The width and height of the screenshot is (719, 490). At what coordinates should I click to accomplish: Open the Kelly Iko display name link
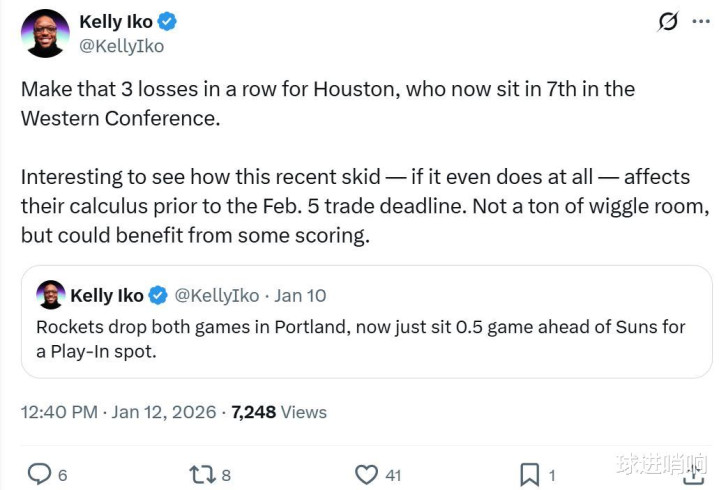[x=116, y=21]
